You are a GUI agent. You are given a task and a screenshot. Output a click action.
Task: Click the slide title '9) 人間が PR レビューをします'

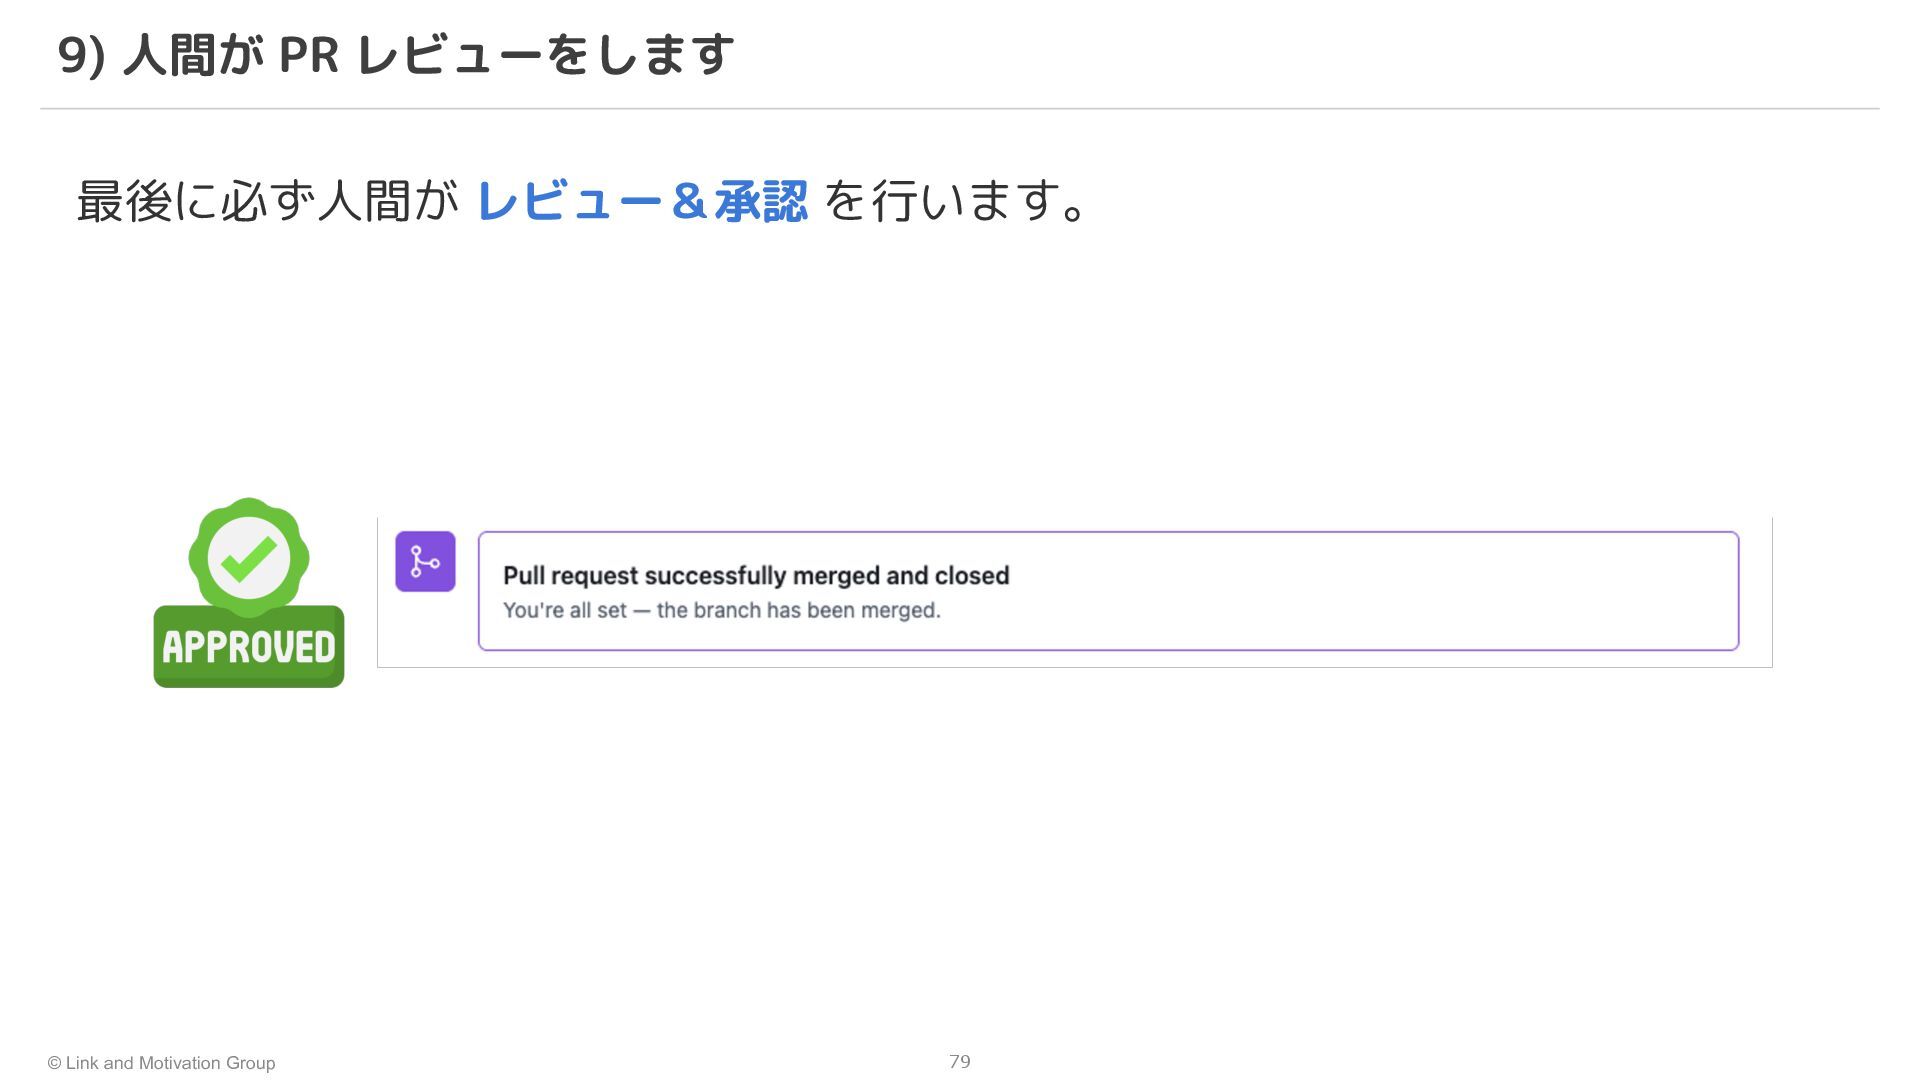click(x=396, y=54)
